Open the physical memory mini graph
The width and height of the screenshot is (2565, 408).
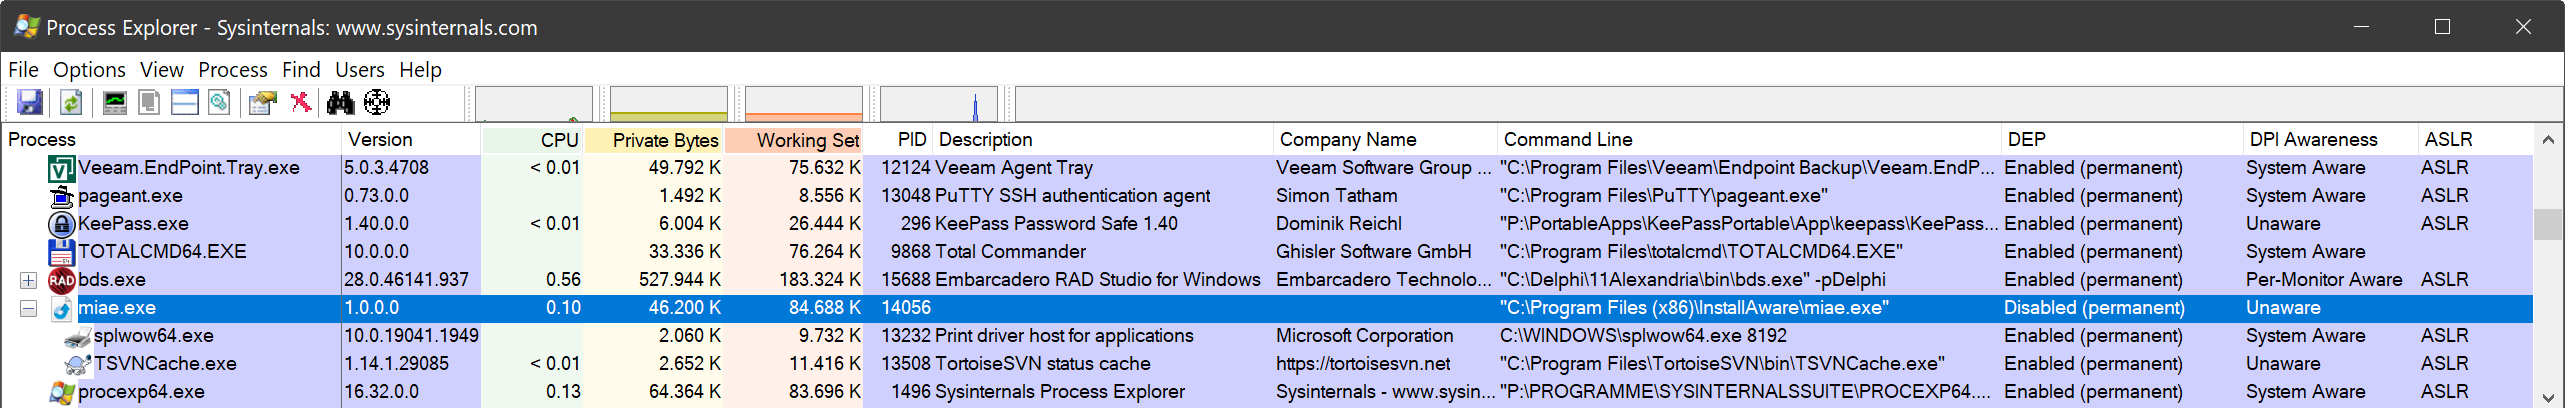(804, 104)
